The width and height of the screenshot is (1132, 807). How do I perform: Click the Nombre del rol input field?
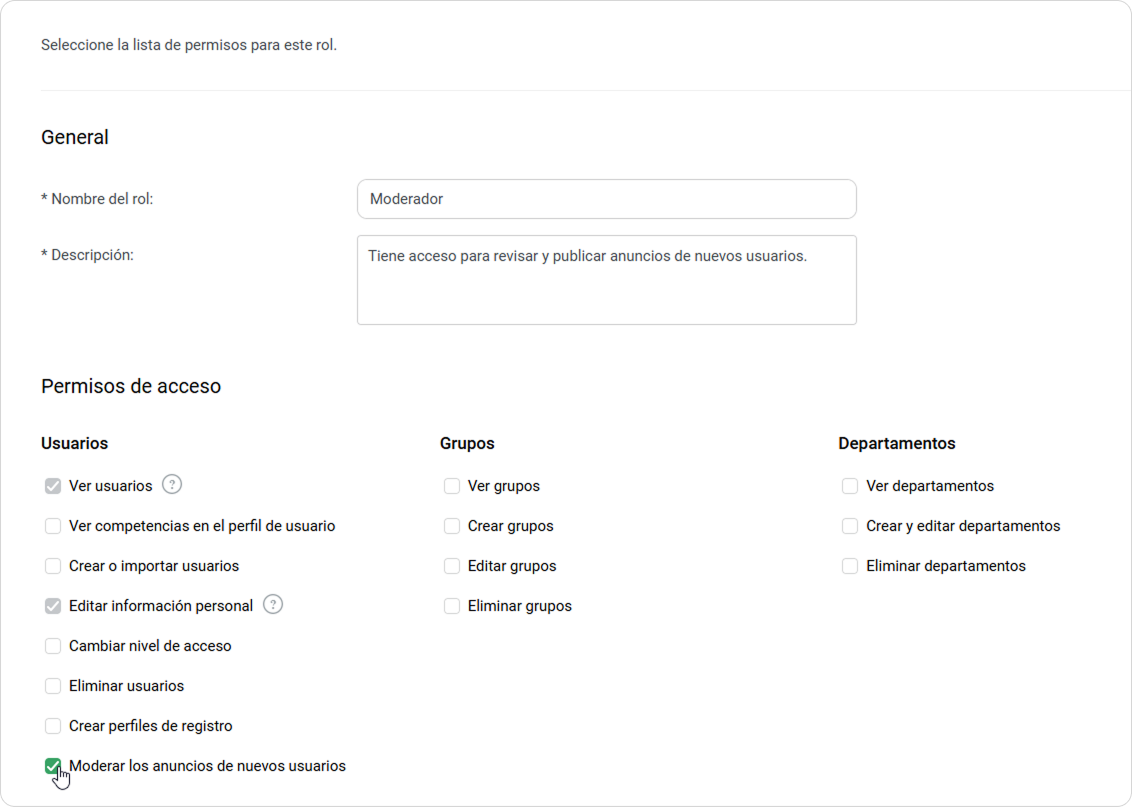[x=606, y=199]
